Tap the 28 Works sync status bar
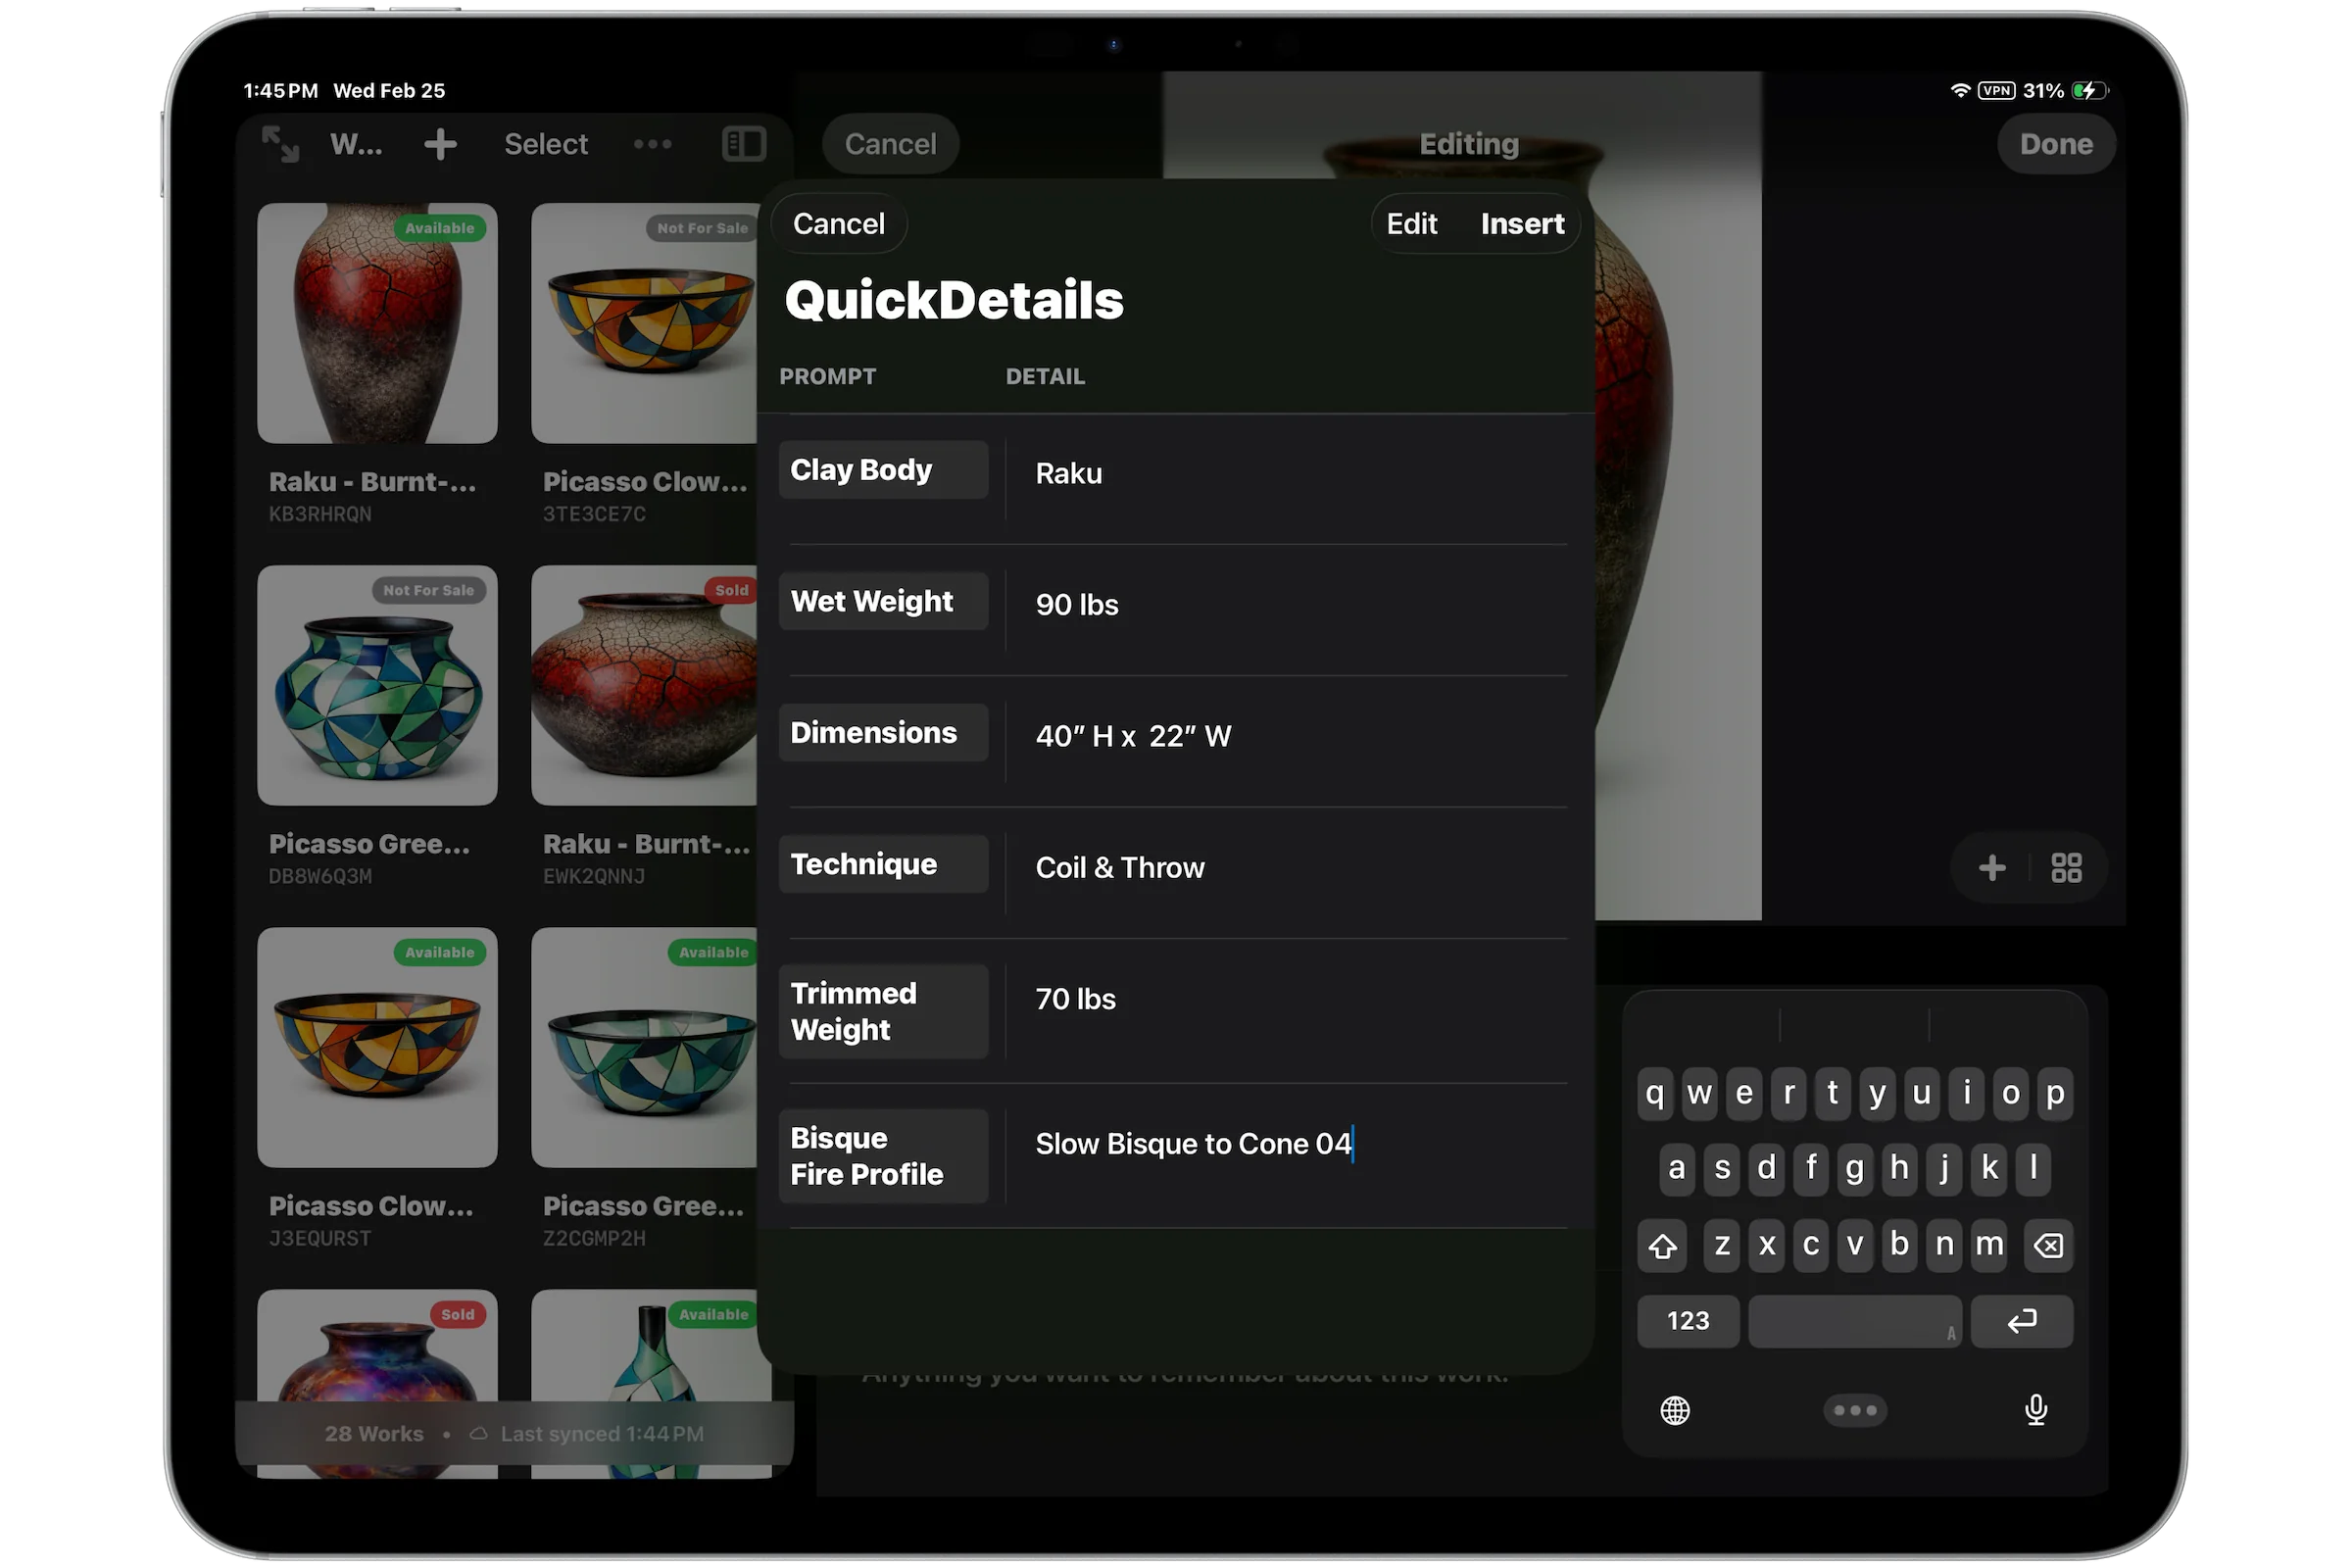 coord(514,1434)
